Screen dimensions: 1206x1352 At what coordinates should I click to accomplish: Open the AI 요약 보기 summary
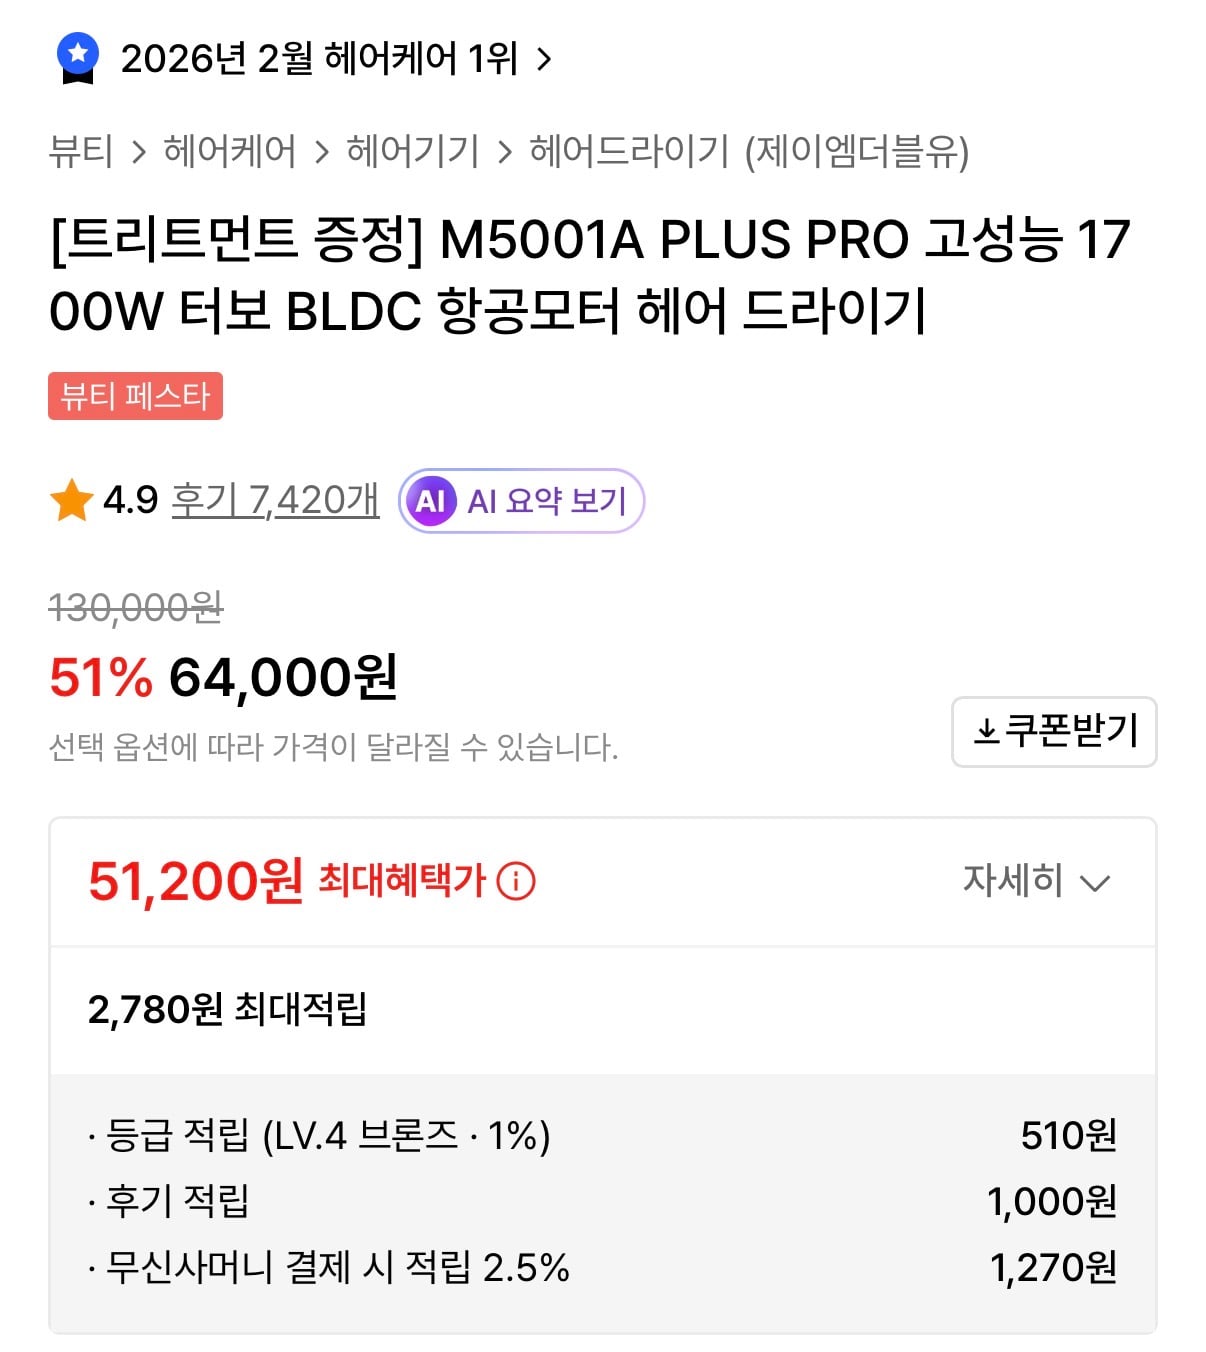click(x=546, y=500)
